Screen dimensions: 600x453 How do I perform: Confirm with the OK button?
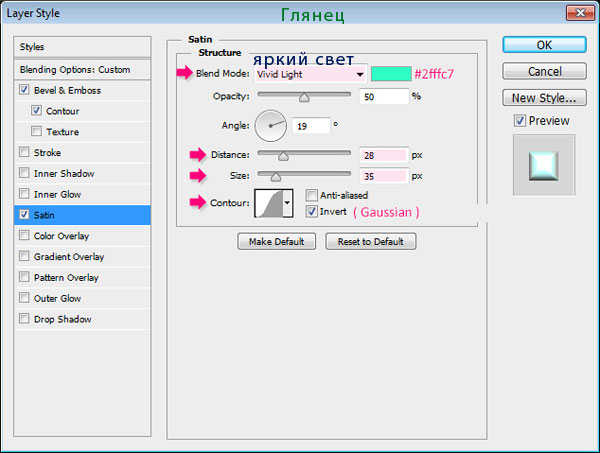[544, 45]
